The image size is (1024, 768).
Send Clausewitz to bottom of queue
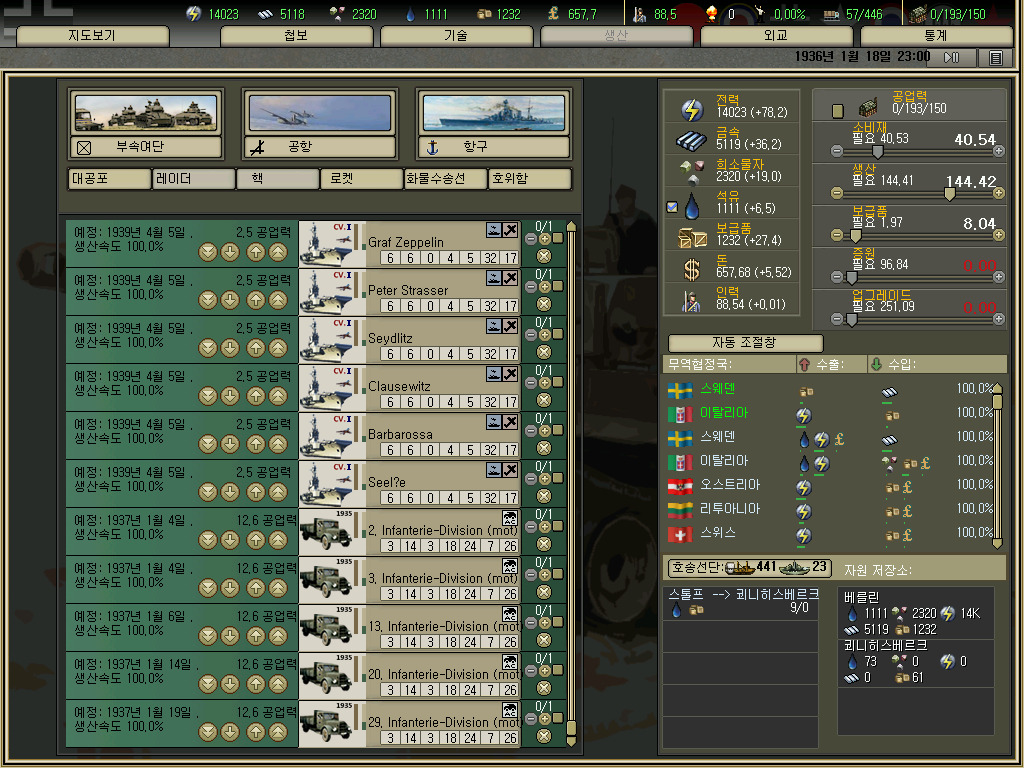click(x=208, y=395)
